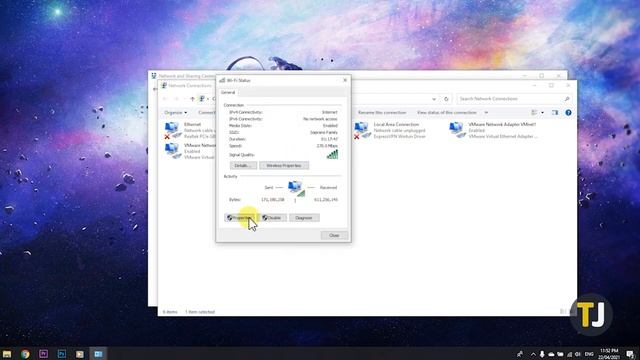The image size is (640, 360).
Task: Close Wi-Fi Status with the X icon
Action: tap(345, 80)
